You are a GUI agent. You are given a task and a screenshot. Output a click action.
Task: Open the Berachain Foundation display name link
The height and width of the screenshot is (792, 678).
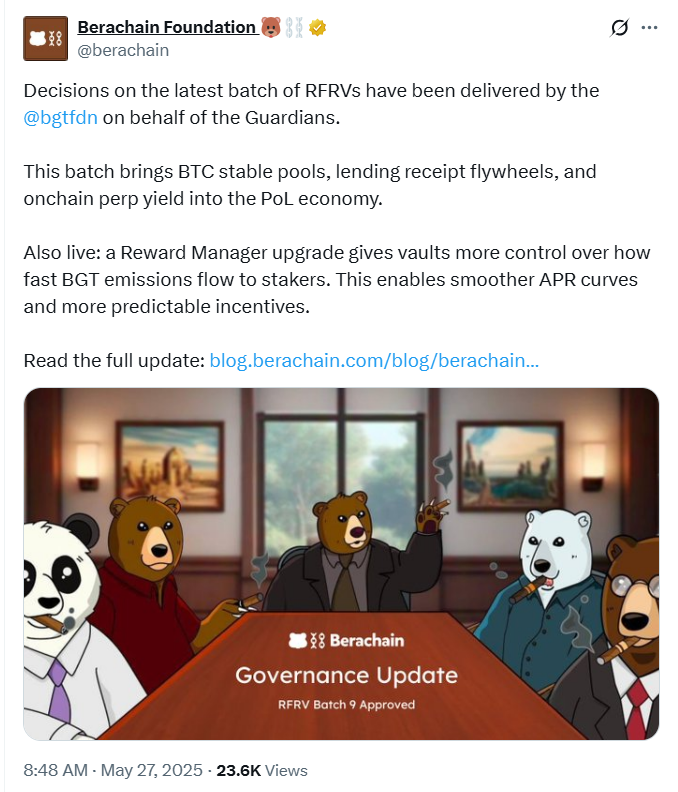[x=167, y=27]
